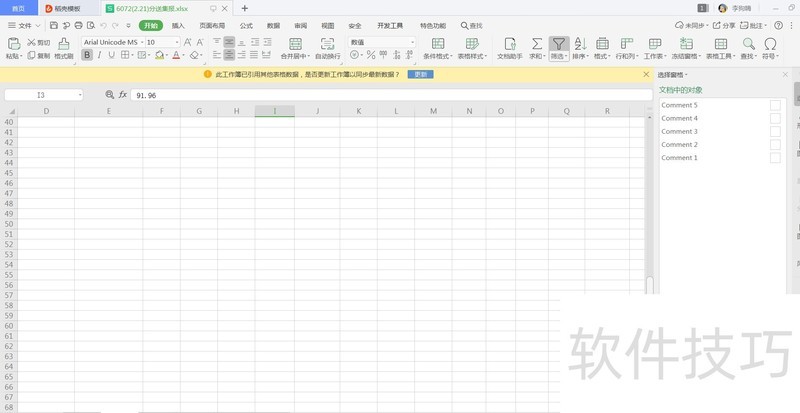Select the row 50 header

pos(8,224)
